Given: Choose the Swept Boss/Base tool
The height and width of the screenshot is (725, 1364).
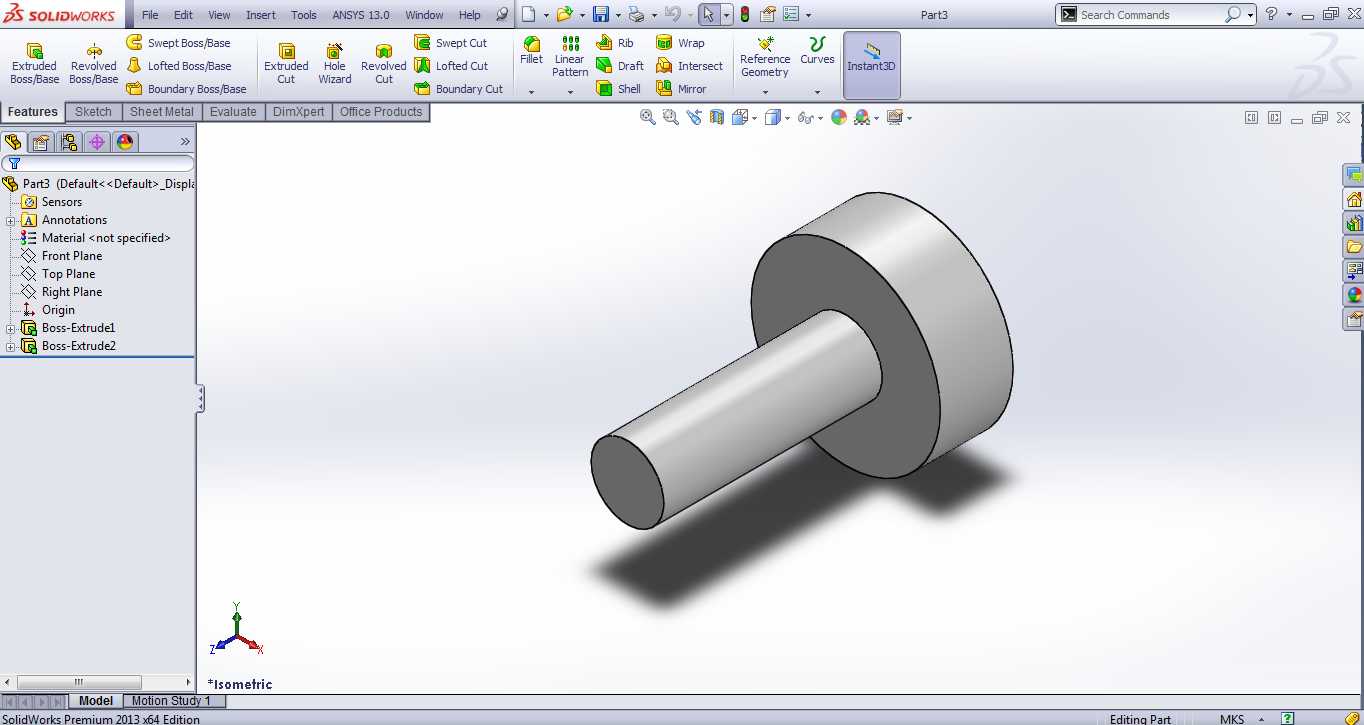Looking at the screenshot, I should tap(178, 43).
